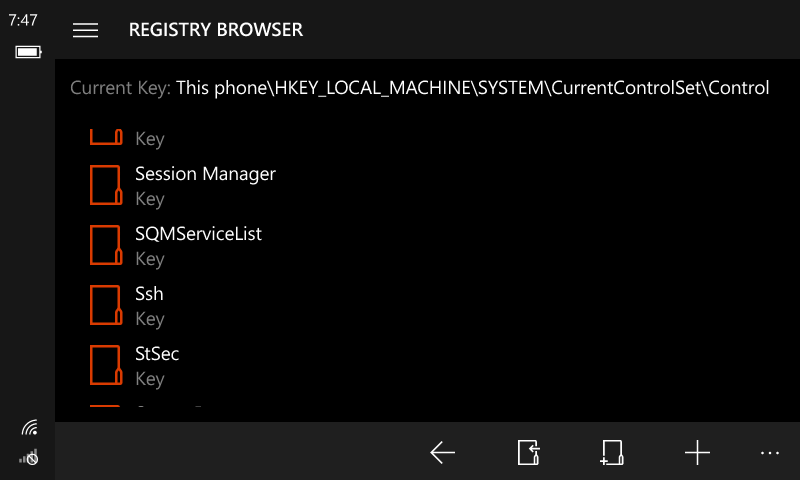This screenshot has width=800, height=480.
Task: Click the Ssh key icon
Action: pyautogui.click(x=105, y=305)
